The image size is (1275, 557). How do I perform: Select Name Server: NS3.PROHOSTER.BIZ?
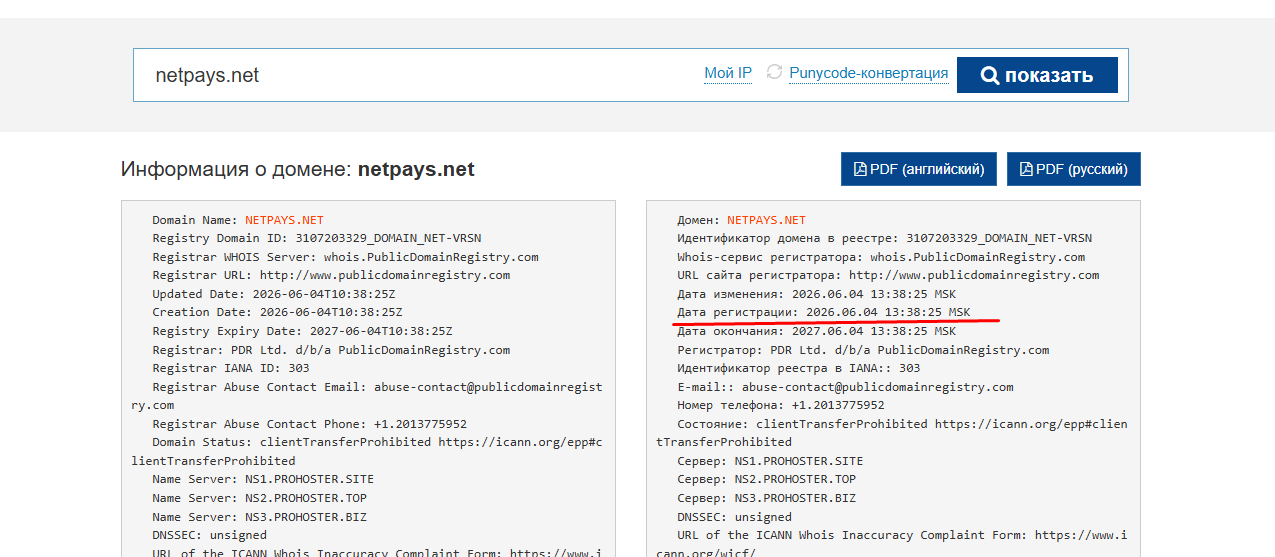[x=259, y=516]
